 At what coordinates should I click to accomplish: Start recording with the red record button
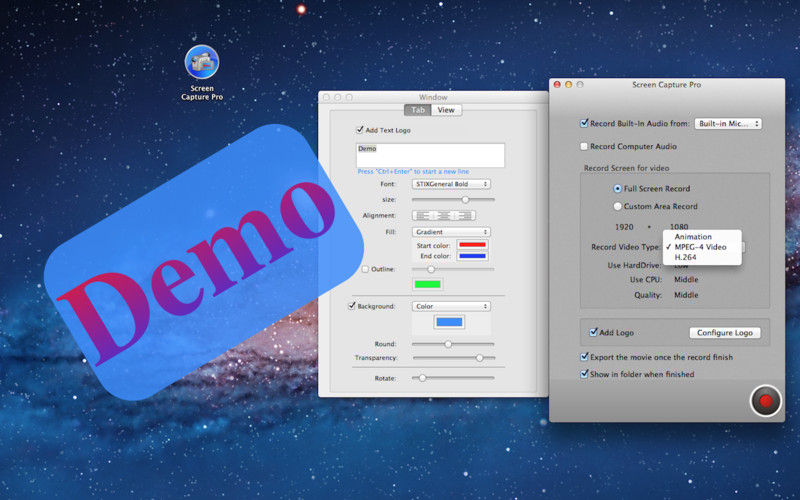(x=765, y=401)
